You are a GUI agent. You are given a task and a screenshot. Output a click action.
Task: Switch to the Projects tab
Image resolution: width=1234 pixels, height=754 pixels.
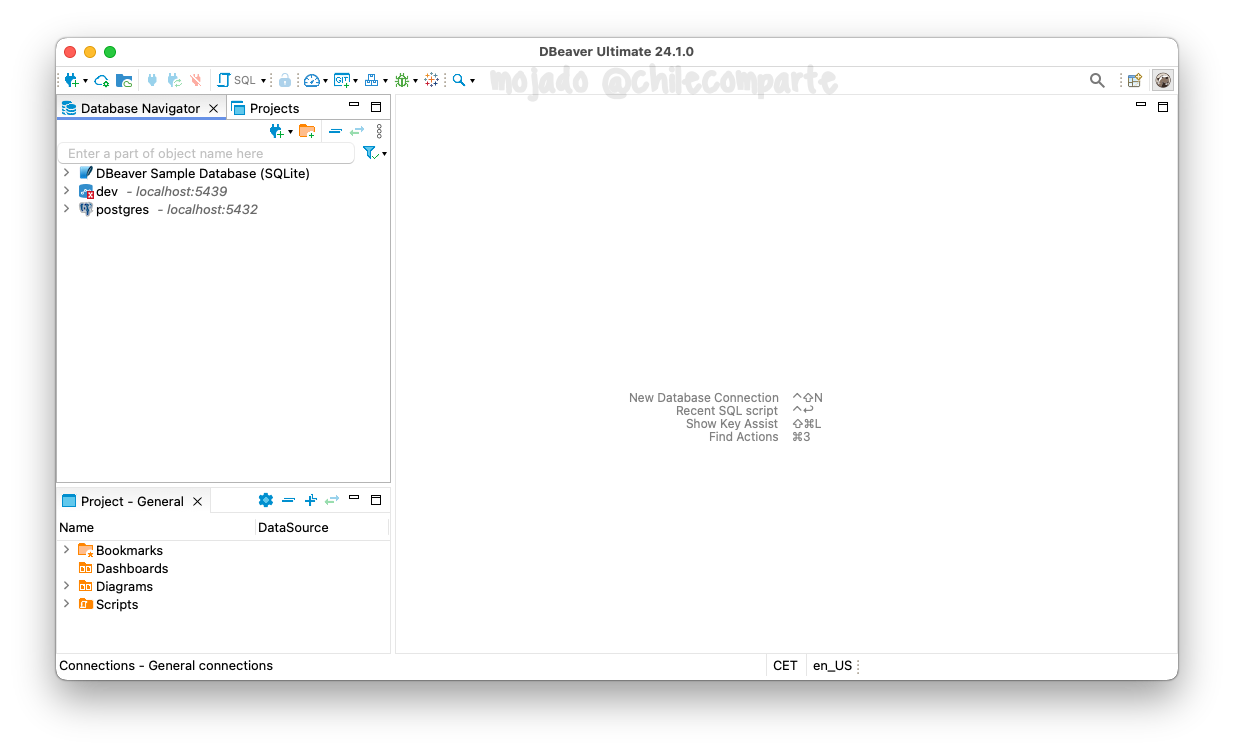[265, 108]
